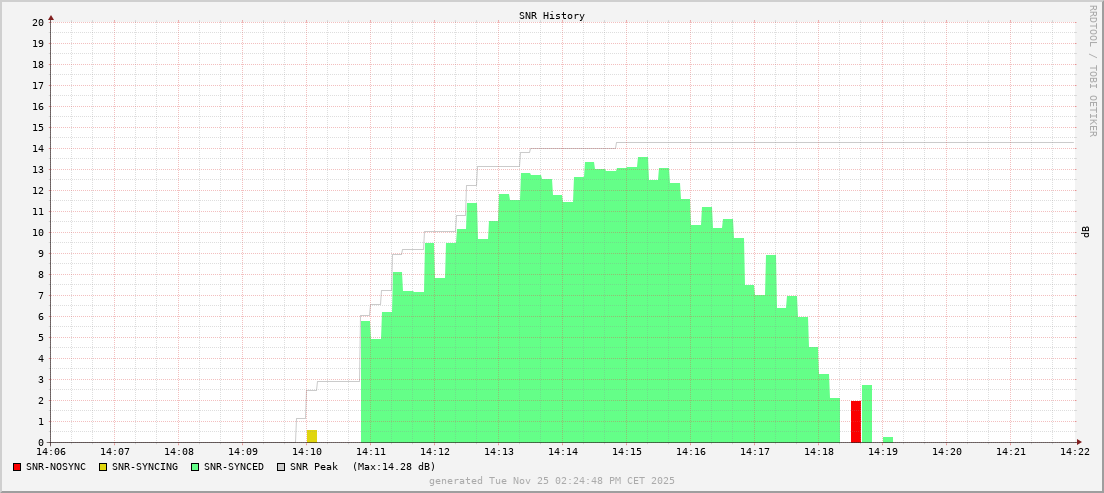Click the arrow at top of vertical axis
Viewport: 1104px width, 493px height.
point(51,17)
